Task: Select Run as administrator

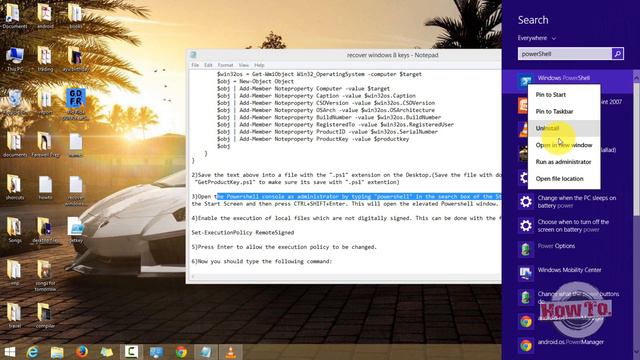Action: [x=564, y=162]
